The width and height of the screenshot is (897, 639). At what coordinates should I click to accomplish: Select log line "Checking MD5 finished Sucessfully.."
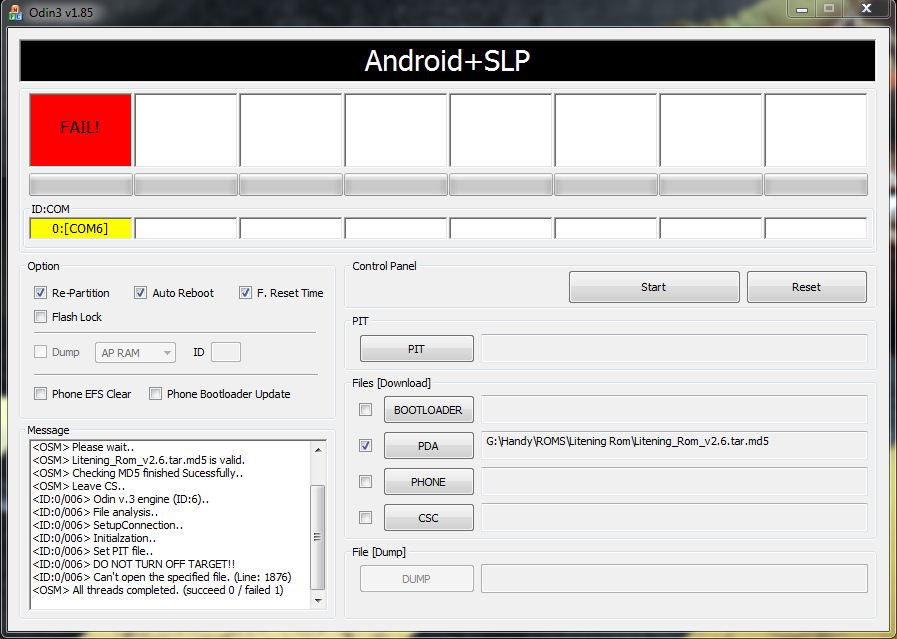(138, 473)
